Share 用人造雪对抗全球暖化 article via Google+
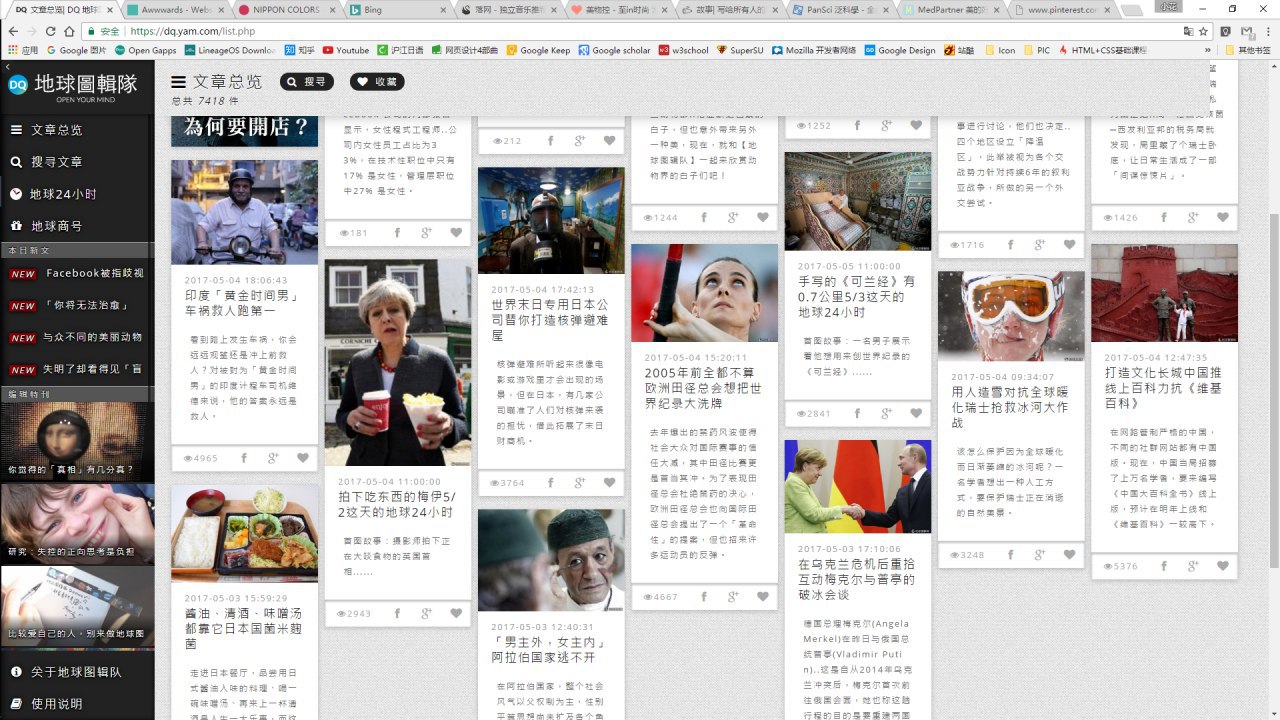1280x720 pixels. pos(1040,554)
